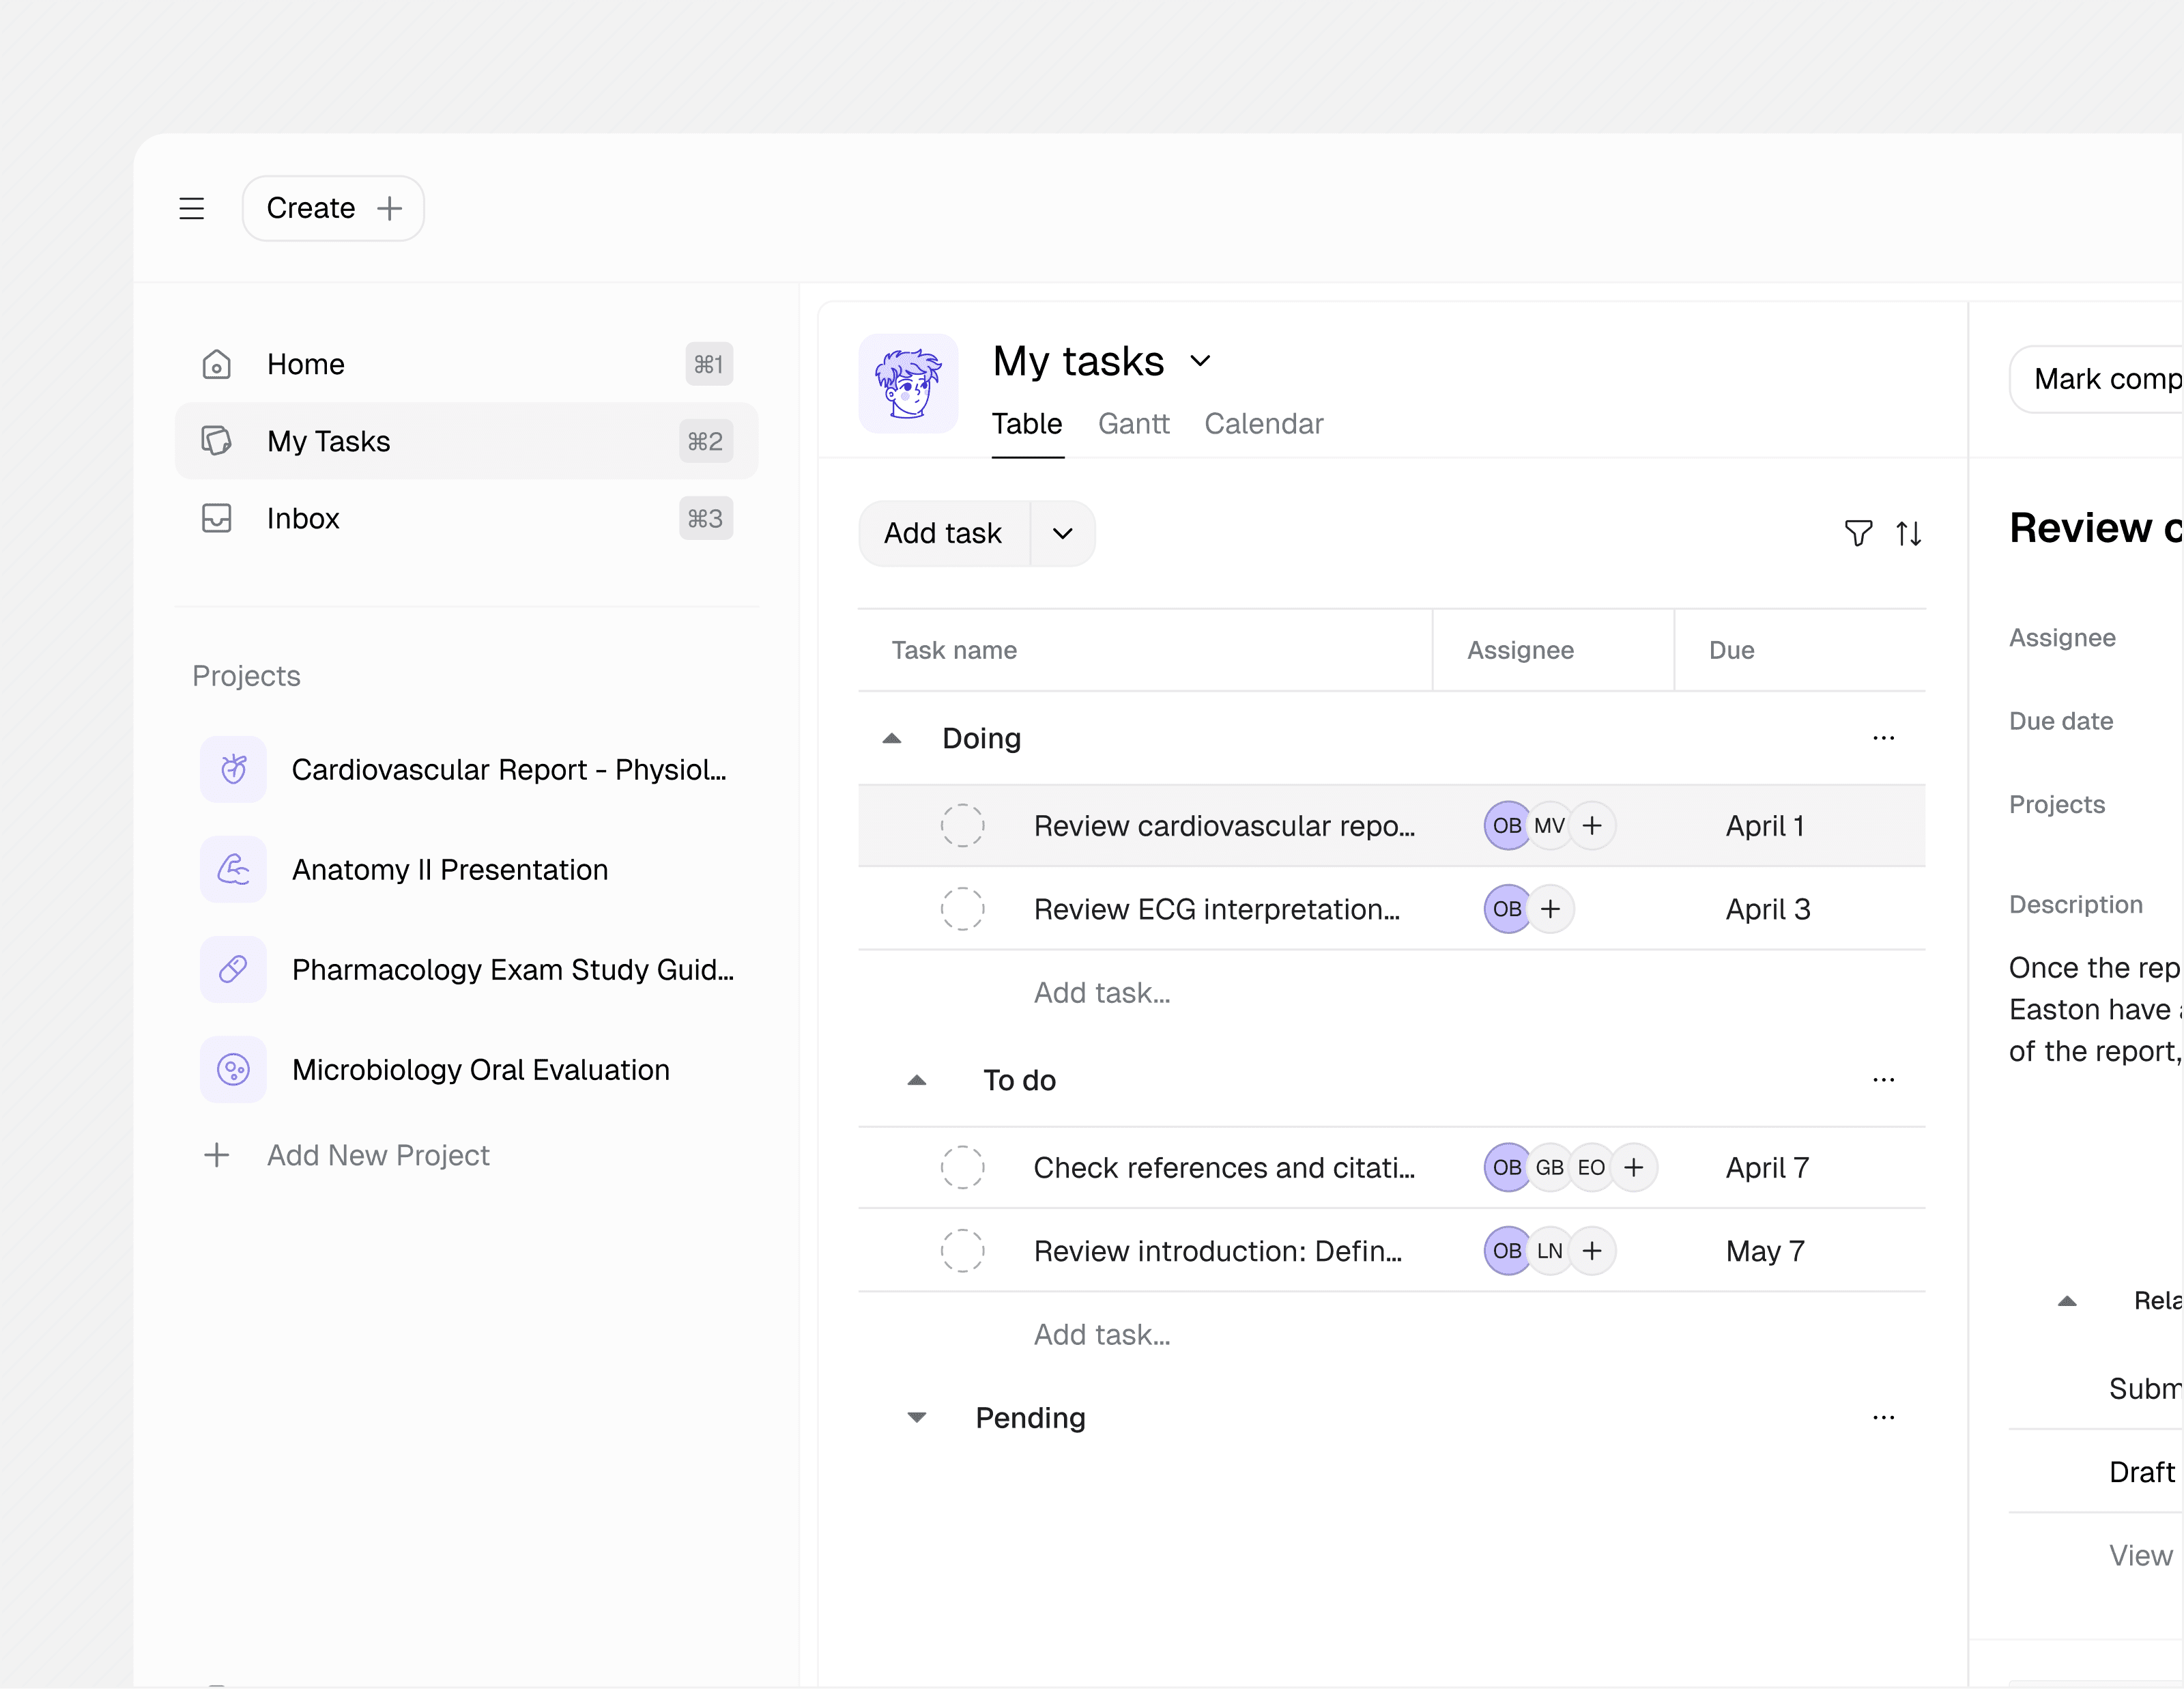Toggle Check references and citations checkbox
The width and height of the screenshot is (2184, 1689).
click(x=962, y=1167)
